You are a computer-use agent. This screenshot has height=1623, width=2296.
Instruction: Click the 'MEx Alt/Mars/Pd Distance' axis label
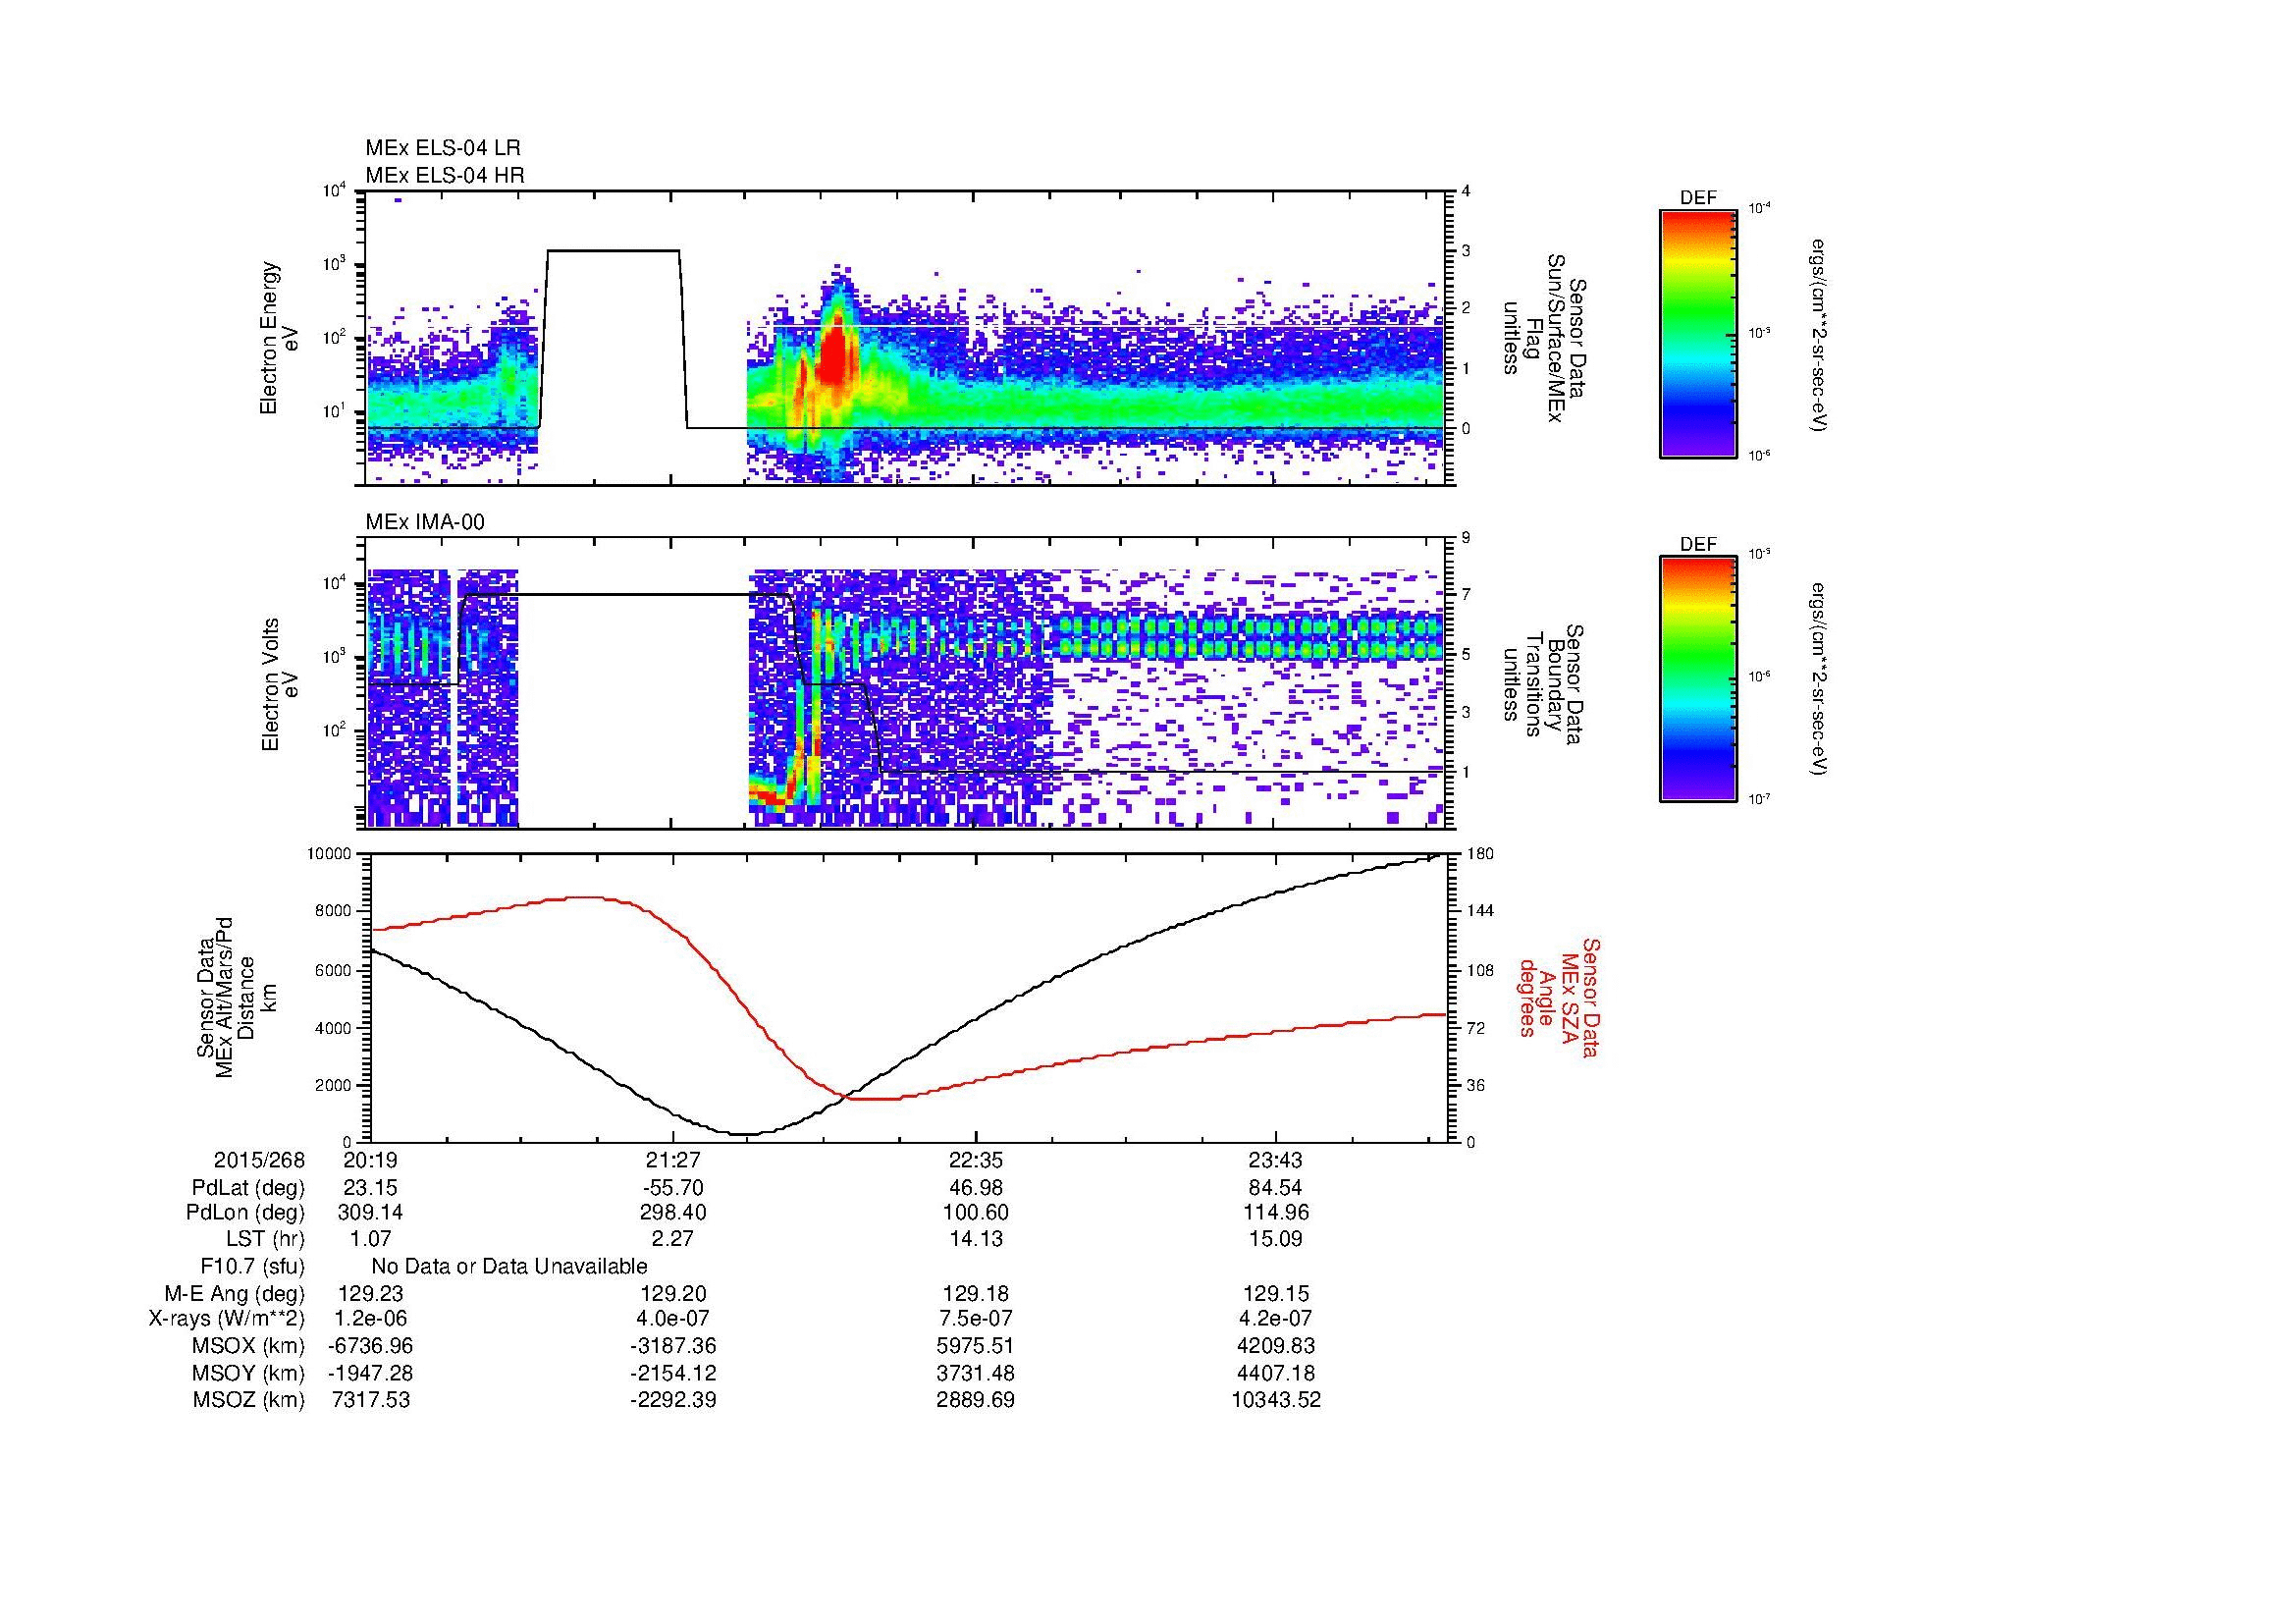tap(236, 997)
